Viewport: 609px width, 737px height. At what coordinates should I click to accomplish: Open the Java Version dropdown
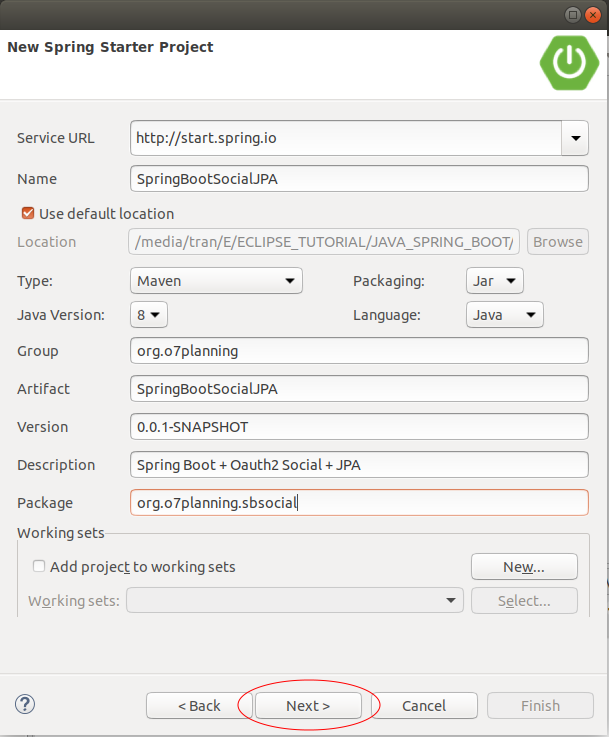click(148, 315)
